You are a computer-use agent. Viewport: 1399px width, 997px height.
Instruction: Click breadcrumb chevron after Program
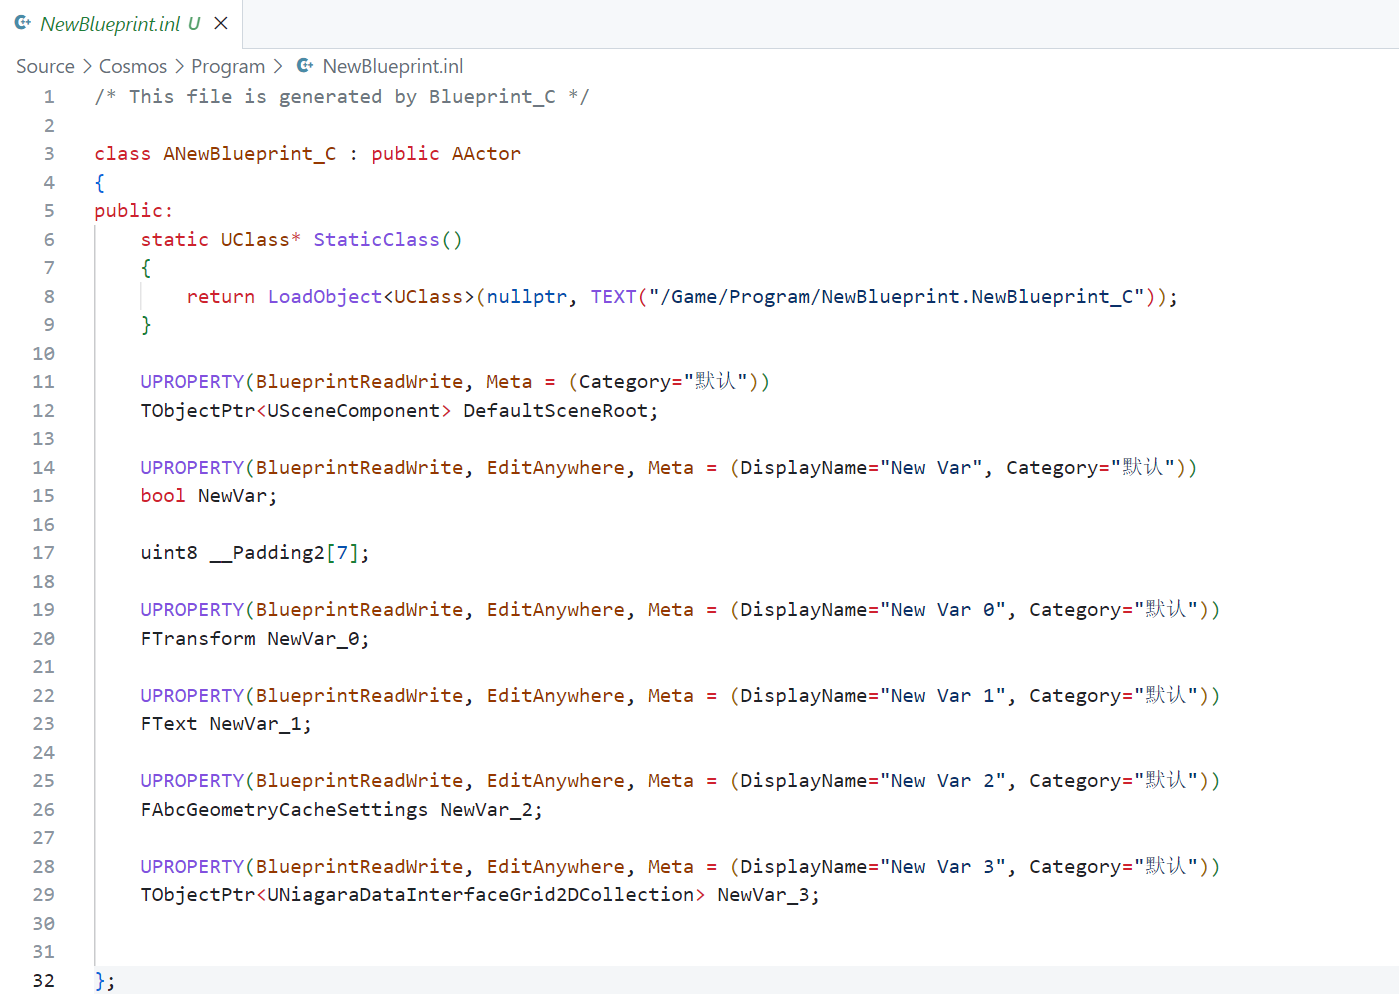(278, 66)
